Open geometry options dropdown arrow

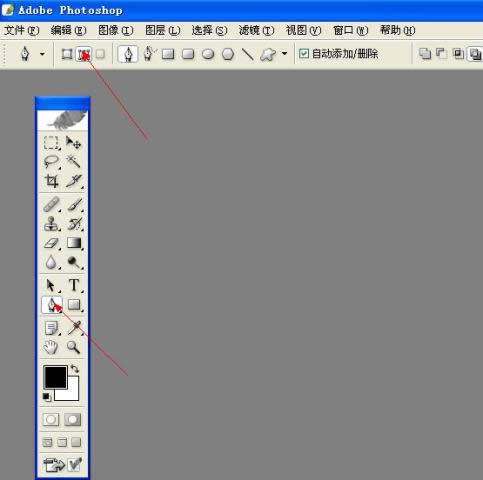284,53
